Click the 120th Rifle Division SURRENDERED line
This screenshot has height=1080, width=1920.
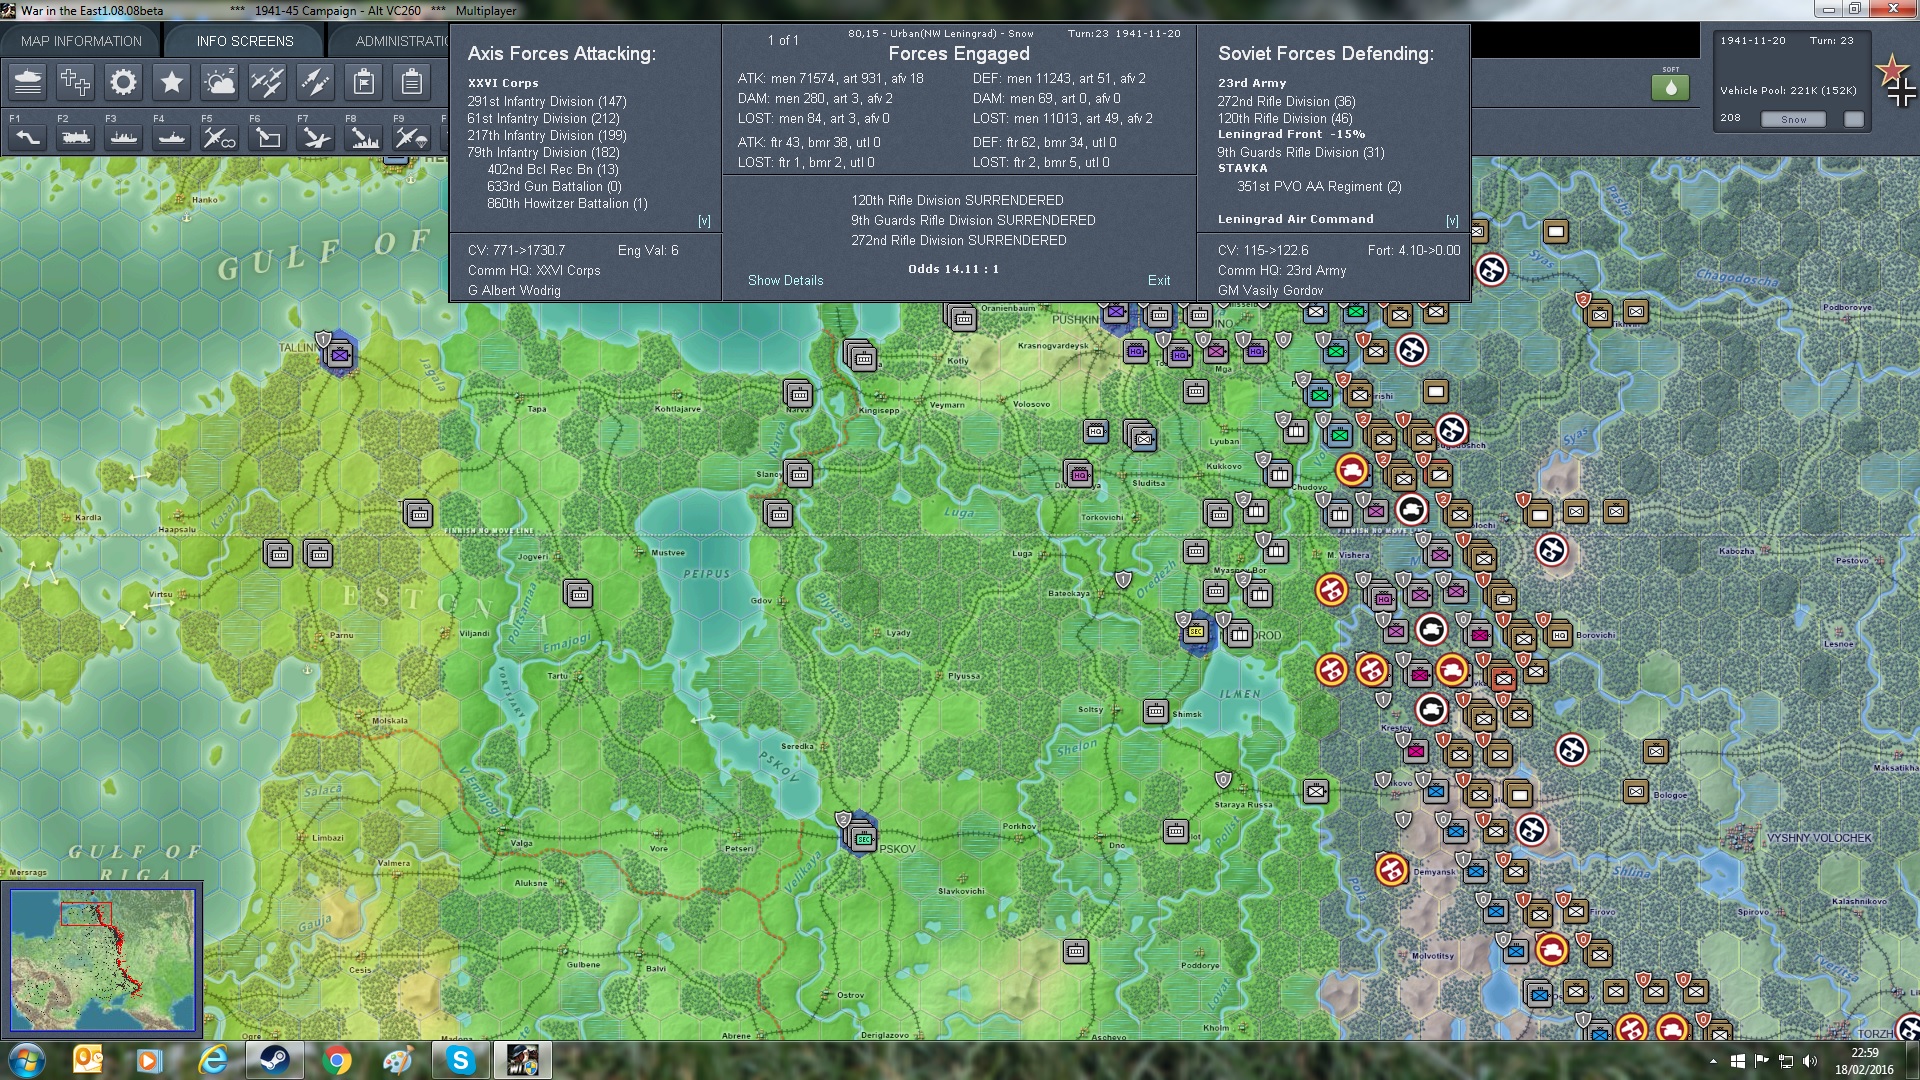click(x=957, y=200)
